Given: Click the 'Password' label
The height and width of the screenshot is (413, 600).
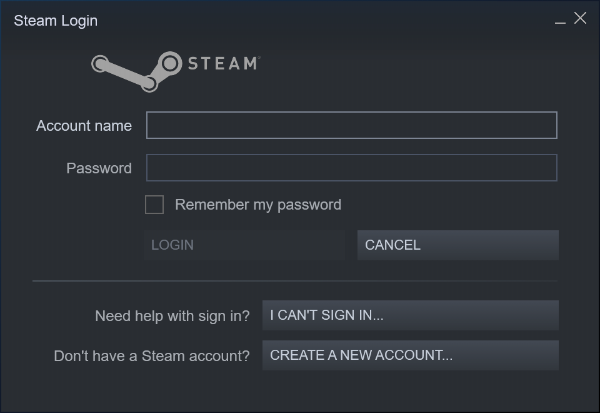Looking at the screenshot, I should point(99,168).
